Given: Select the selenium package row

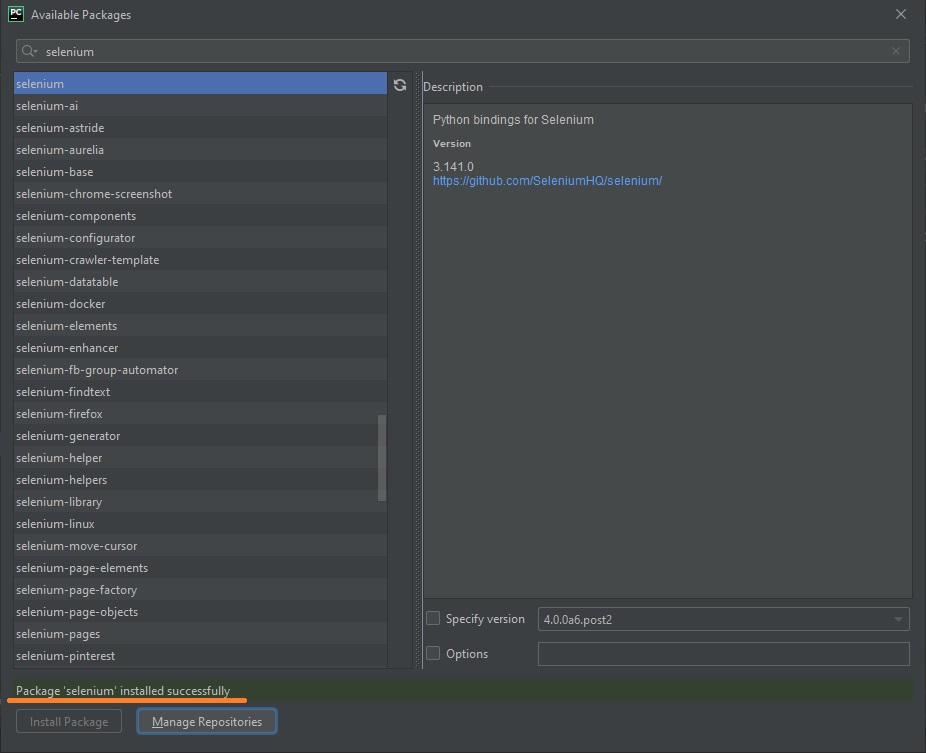Looking at the screenshot, I should tap(200, 83).
